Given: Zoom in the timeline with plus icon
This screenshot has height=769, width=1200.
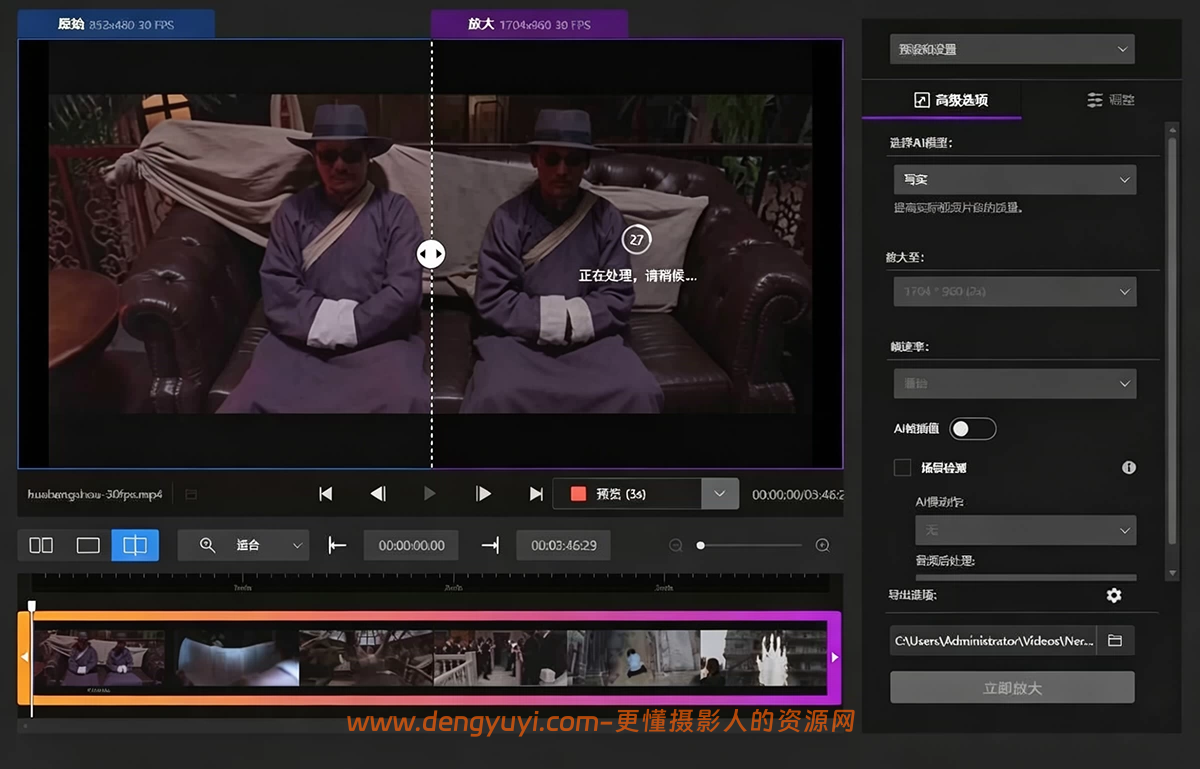Looking at the screenshot, I should (822, 545).
